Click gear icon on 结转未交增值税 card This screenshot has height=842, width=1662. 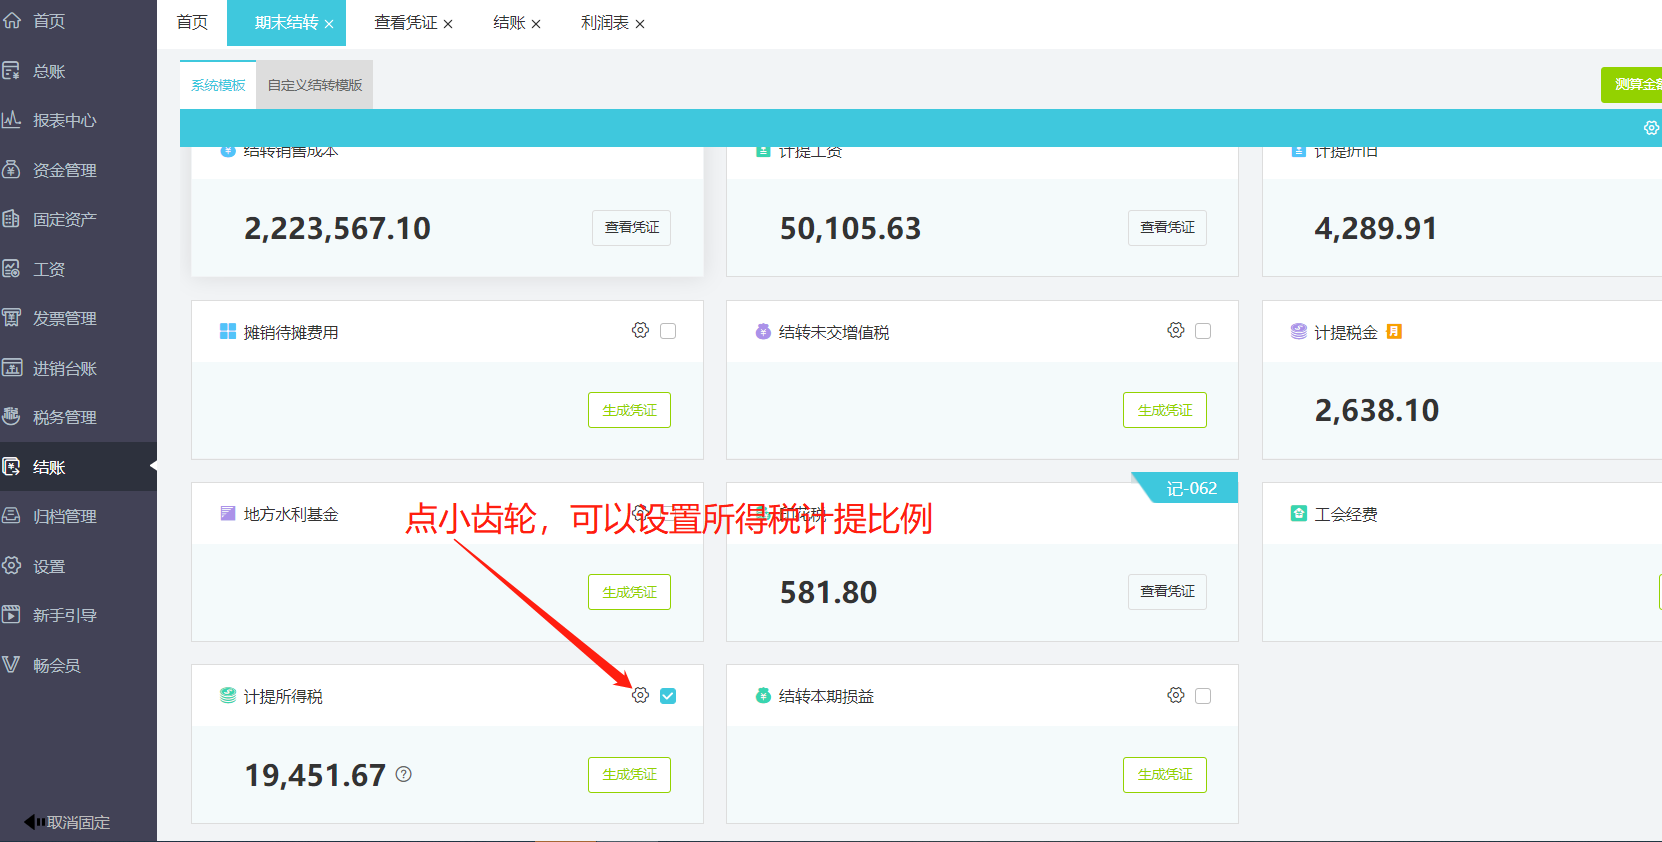click(1176, 330)
